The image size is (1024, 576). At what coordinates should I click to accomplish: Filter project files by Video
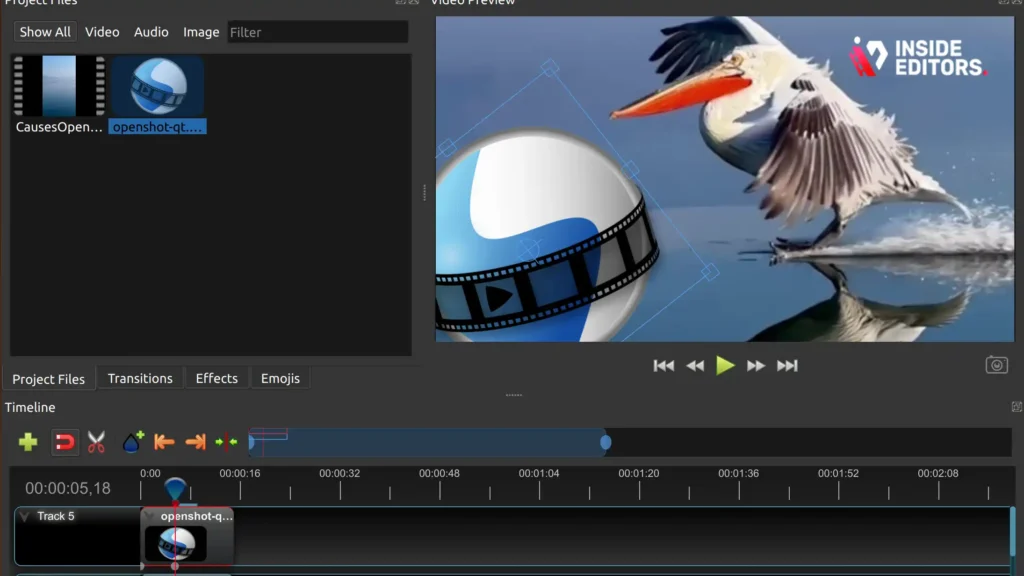click(102, 32)
